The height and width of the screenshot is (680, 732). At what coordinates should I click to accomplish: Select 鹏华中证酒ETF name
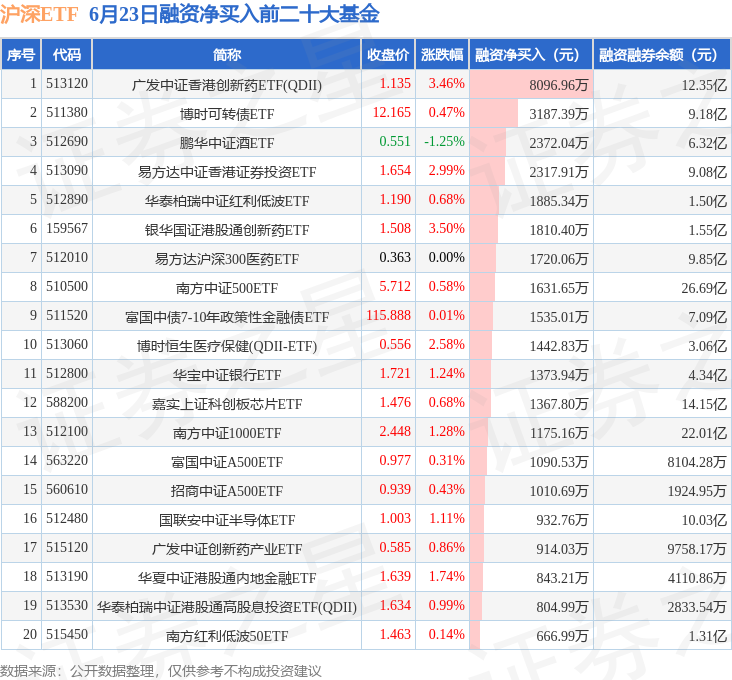pos(227,143)
